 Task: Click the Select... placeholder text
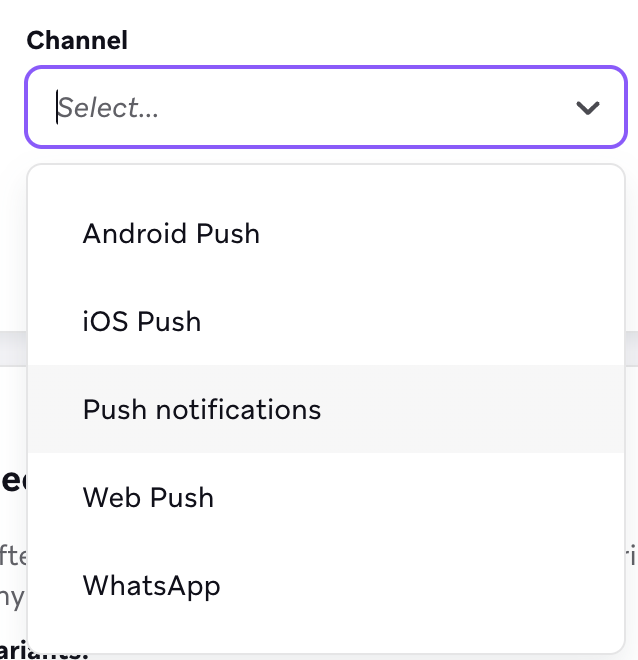click(x=108, y=108)
